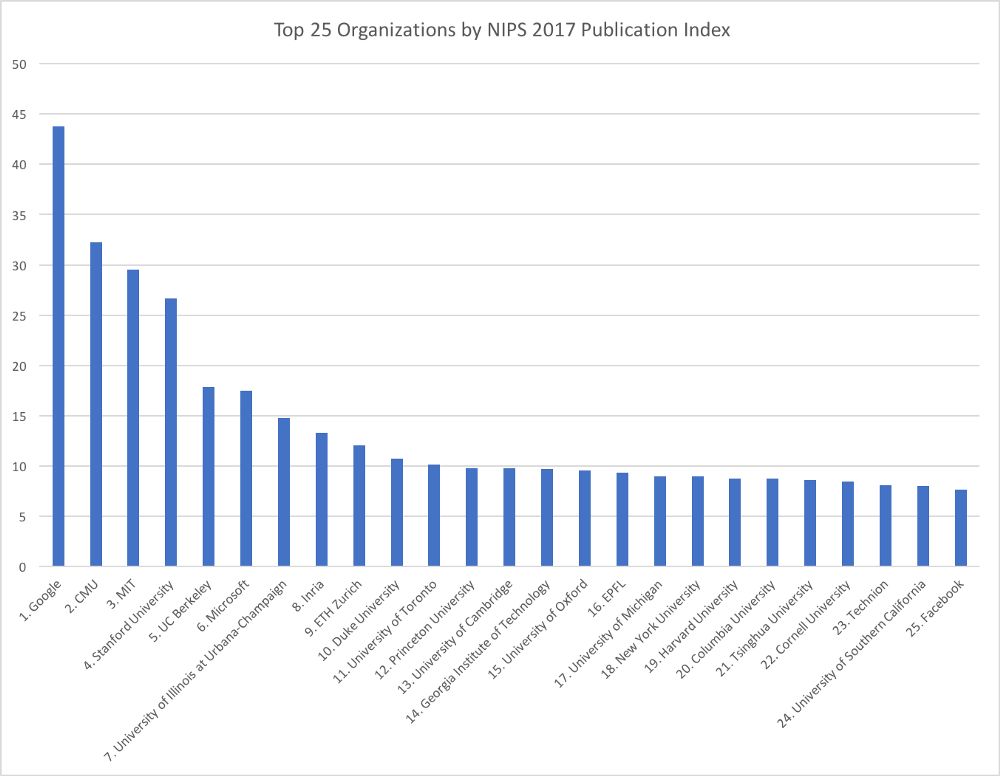Viewport: 1000px width, 776px height.
Task: Select the Duke University bar
Action: pos(397,513)
